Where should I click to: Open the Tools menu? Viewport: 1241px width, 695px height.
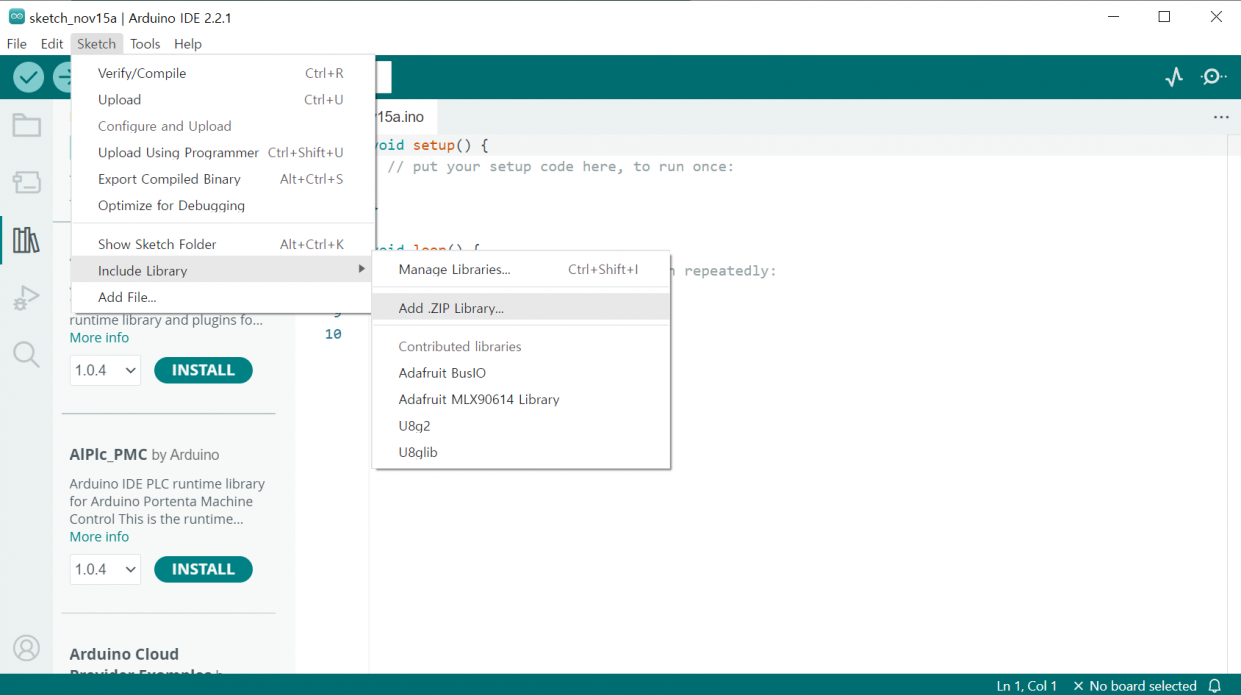tap(145, 44)
